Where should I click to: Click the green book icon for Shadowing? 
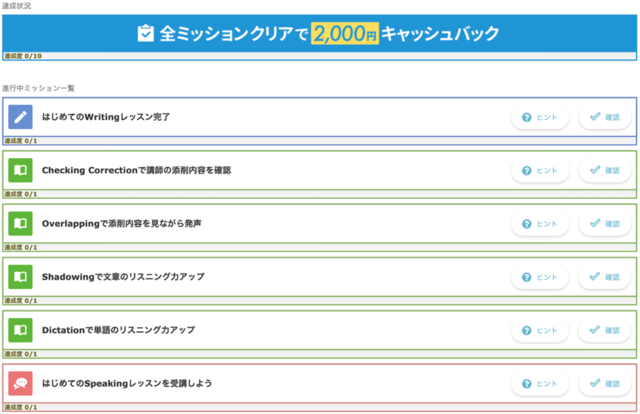20,276
